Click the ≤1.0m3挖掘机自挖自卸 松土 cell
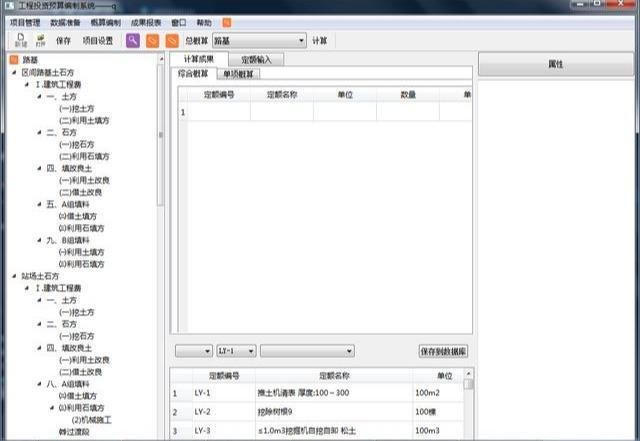 coord(334,430)
